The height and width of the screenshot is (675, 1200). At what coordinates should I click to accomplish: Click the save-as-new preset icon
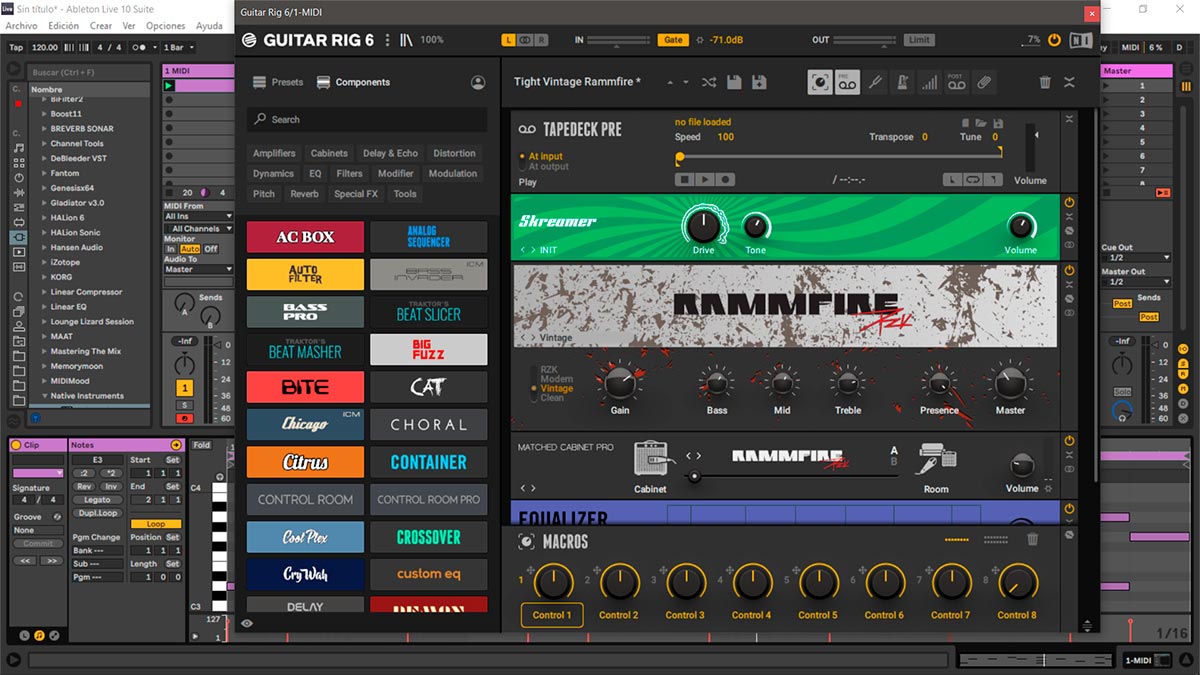click(759, 82)
